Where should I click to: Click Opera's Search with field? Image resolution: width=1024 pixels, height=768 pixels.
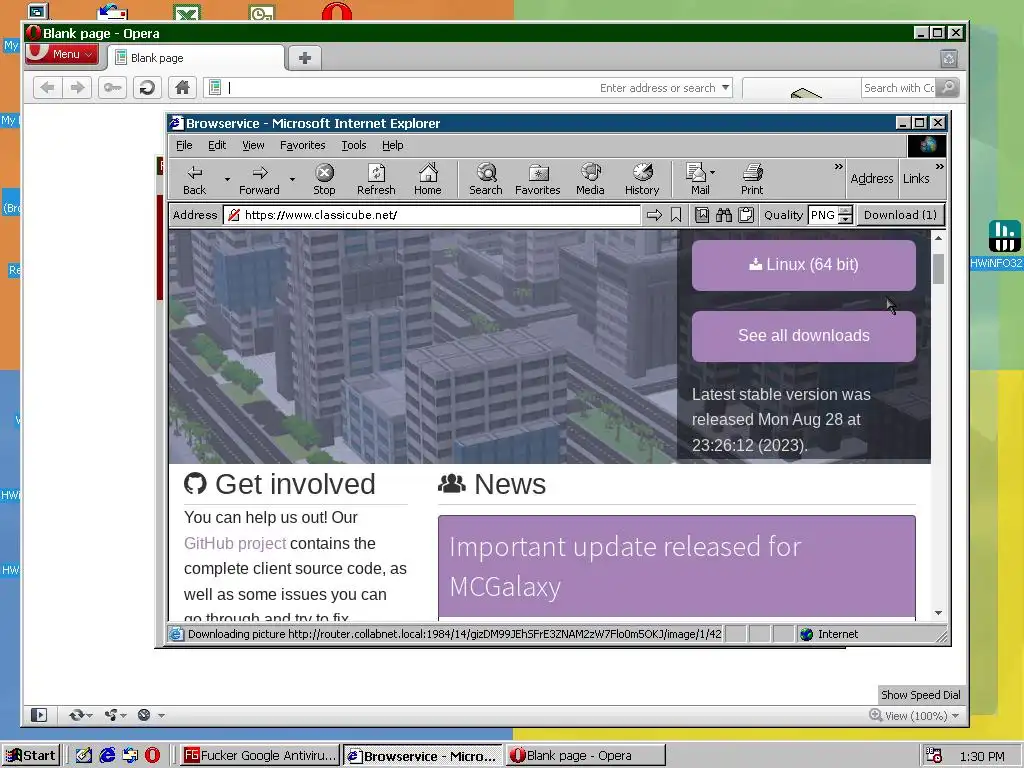pyautogui.click(x=898, y=88)
